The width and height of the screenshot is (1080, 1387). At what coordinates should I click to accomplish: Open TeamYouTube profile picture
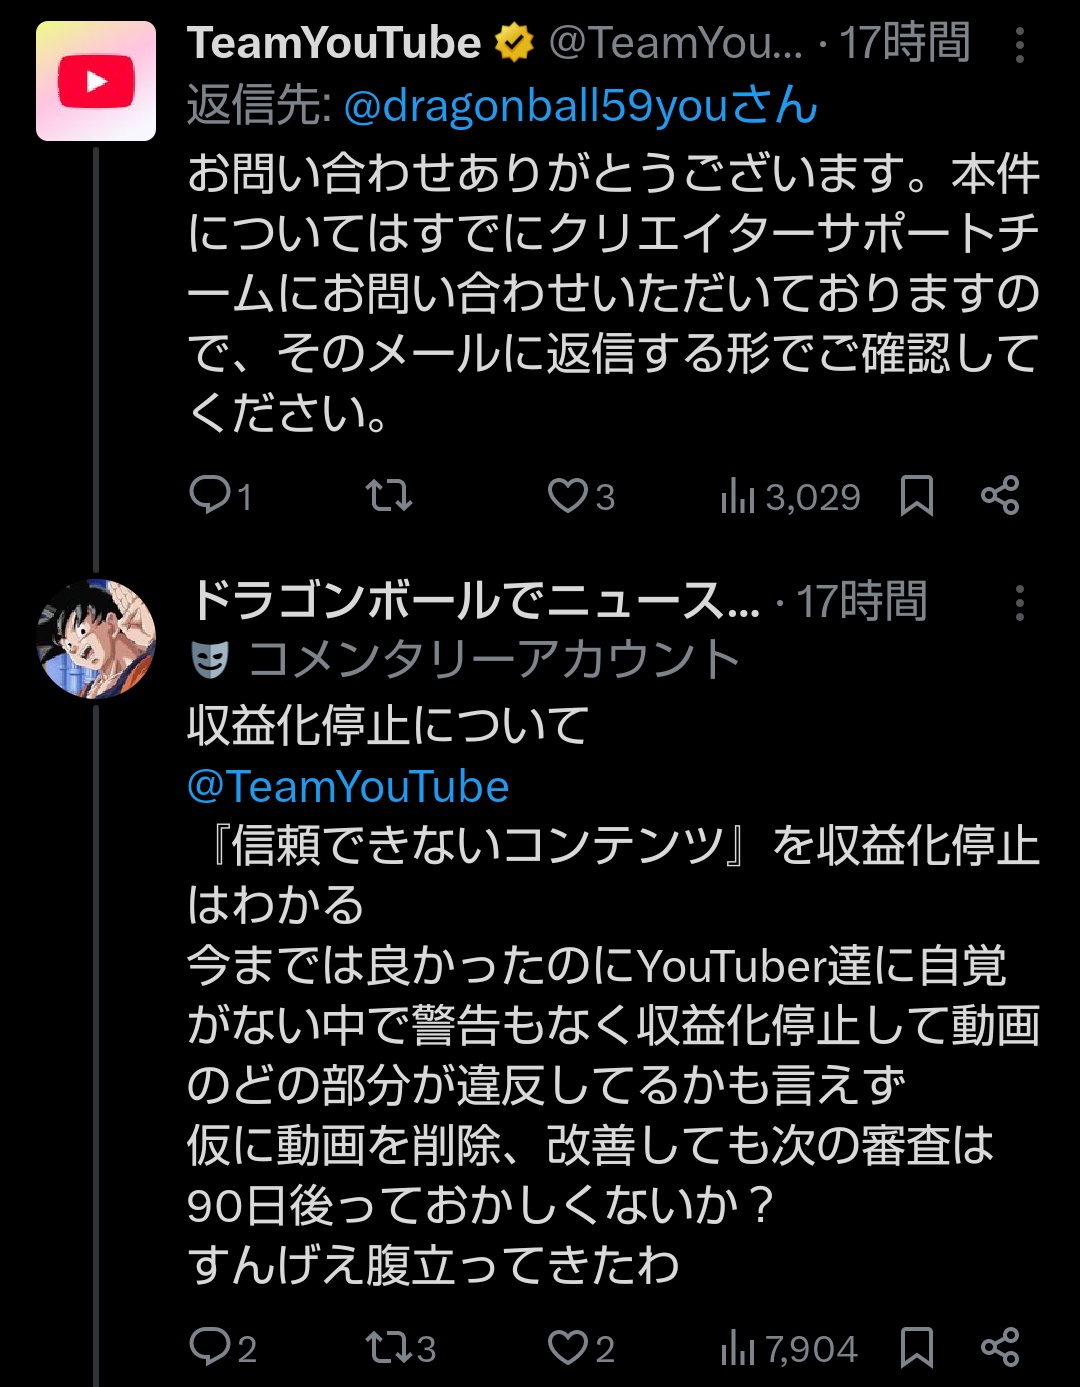[x=96, y=81]
